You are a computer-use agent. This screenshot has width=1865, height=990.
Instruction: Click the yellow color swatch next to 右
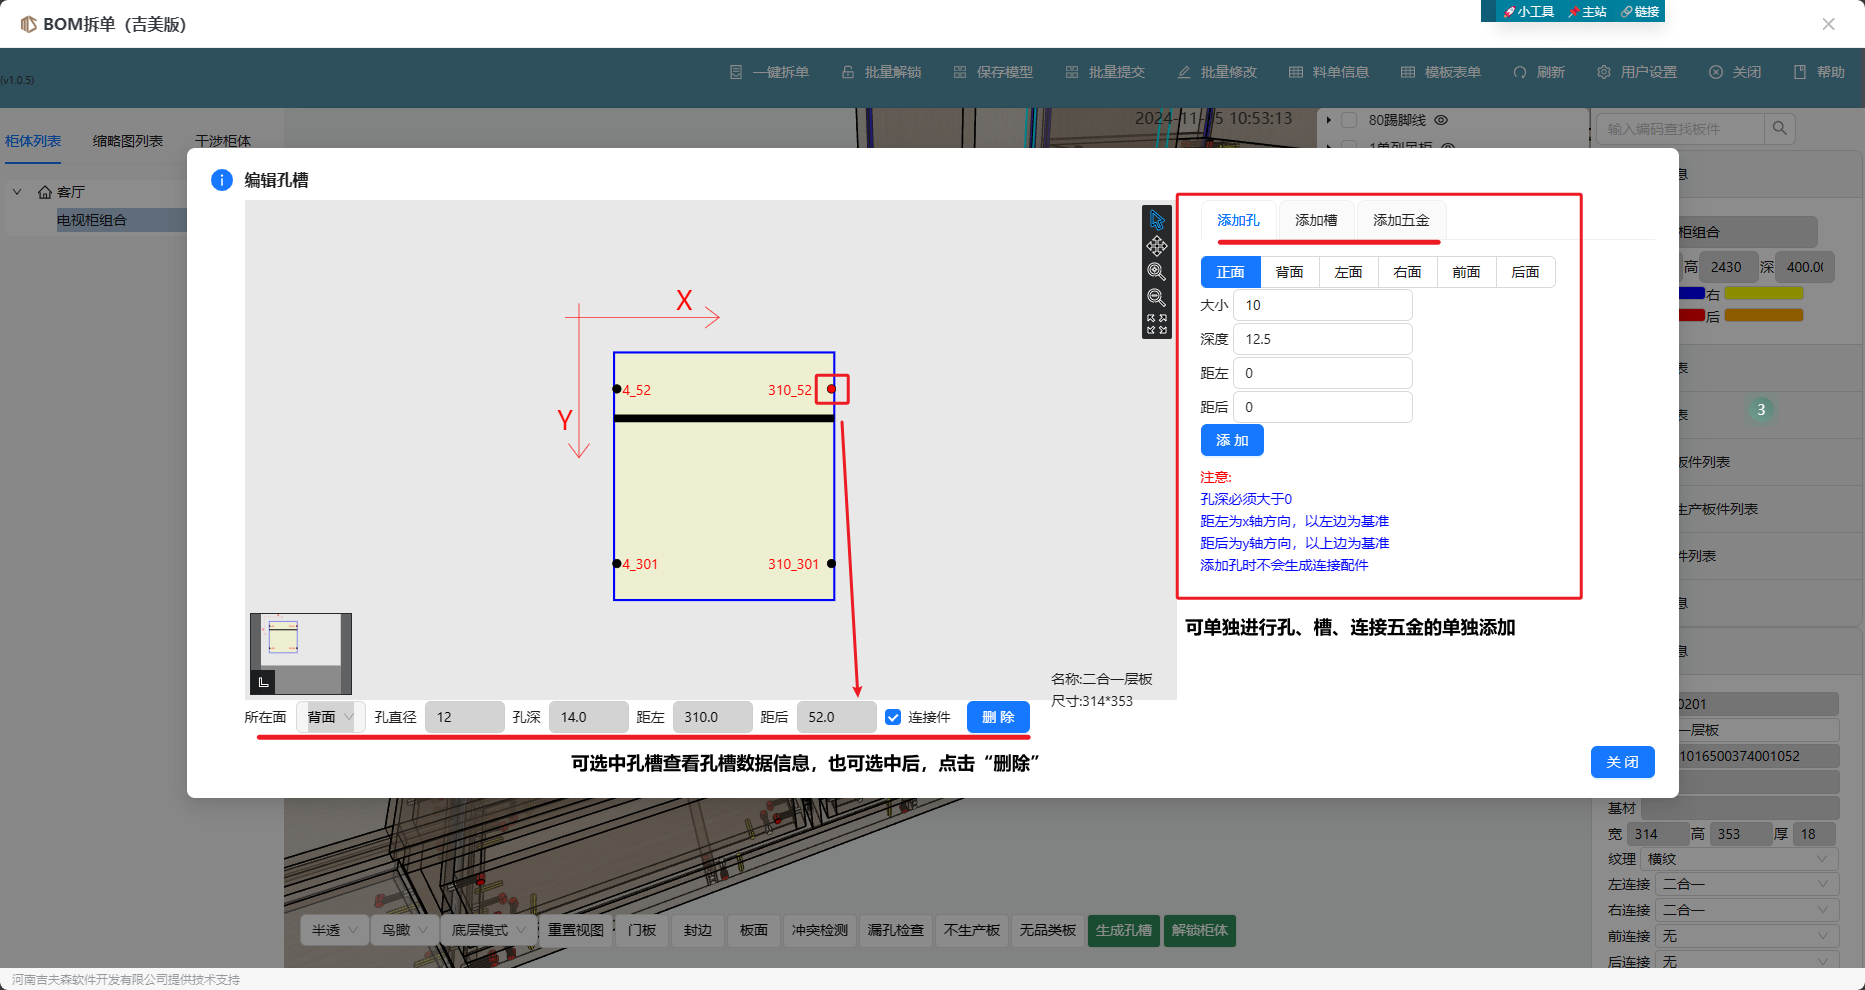[x=1763, y=294]
